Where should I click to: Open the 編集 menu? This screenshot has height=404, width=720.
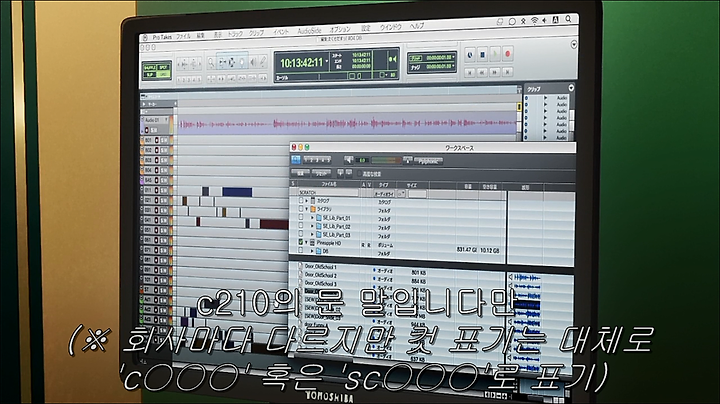click(201, 35)
